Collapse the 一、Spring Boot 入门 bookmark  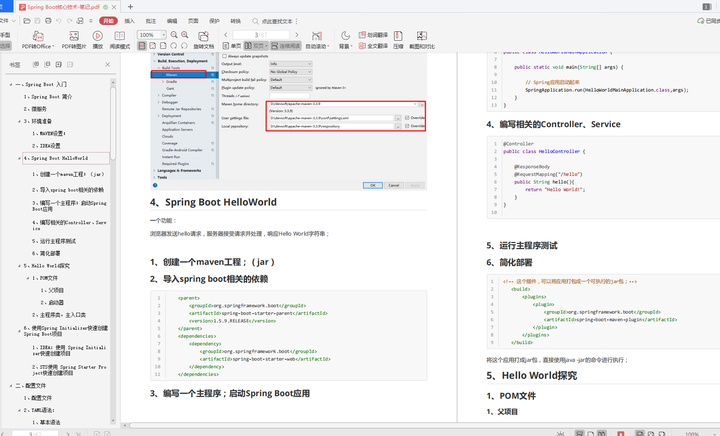point(11,84)
